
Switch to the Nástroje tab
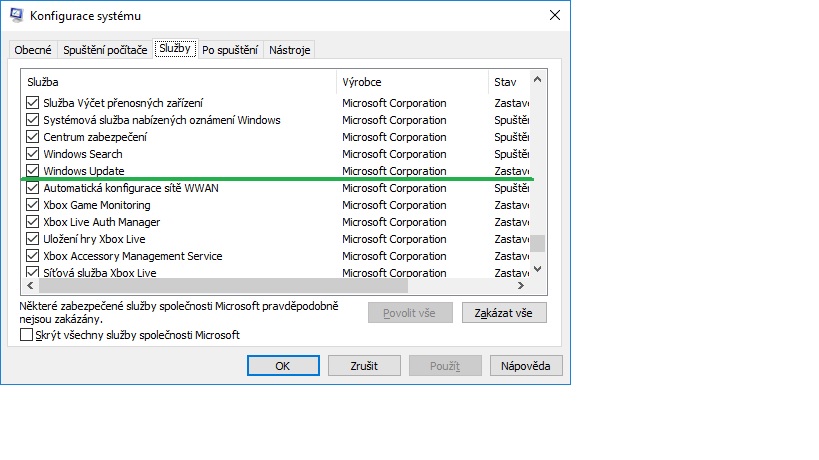point(290,49)
